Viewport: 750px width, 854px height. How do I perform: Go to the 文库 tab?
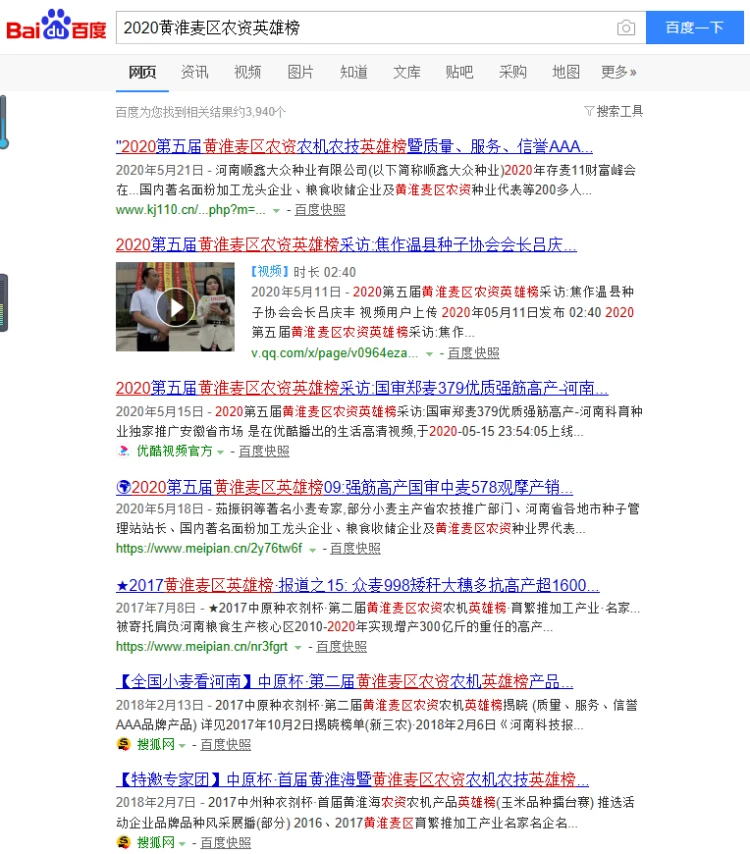[406, 72]
